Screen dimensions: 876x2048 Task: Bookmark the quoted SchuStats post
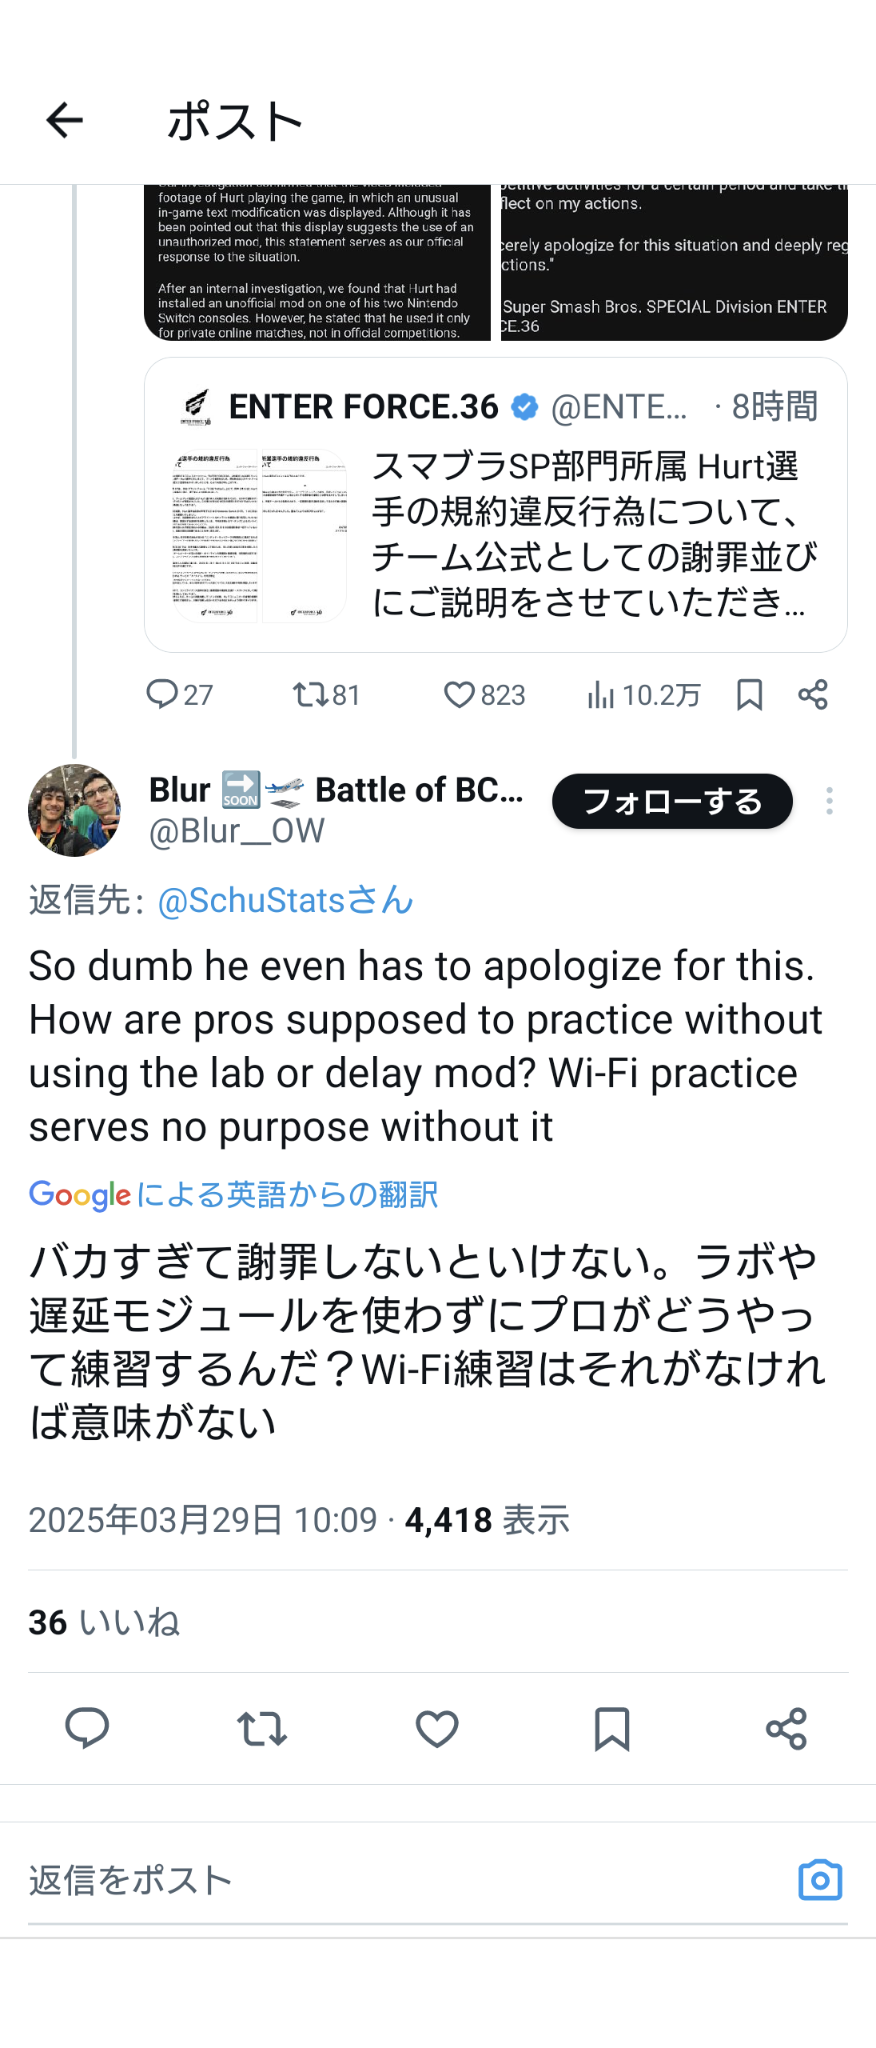[x=750, y=695]
